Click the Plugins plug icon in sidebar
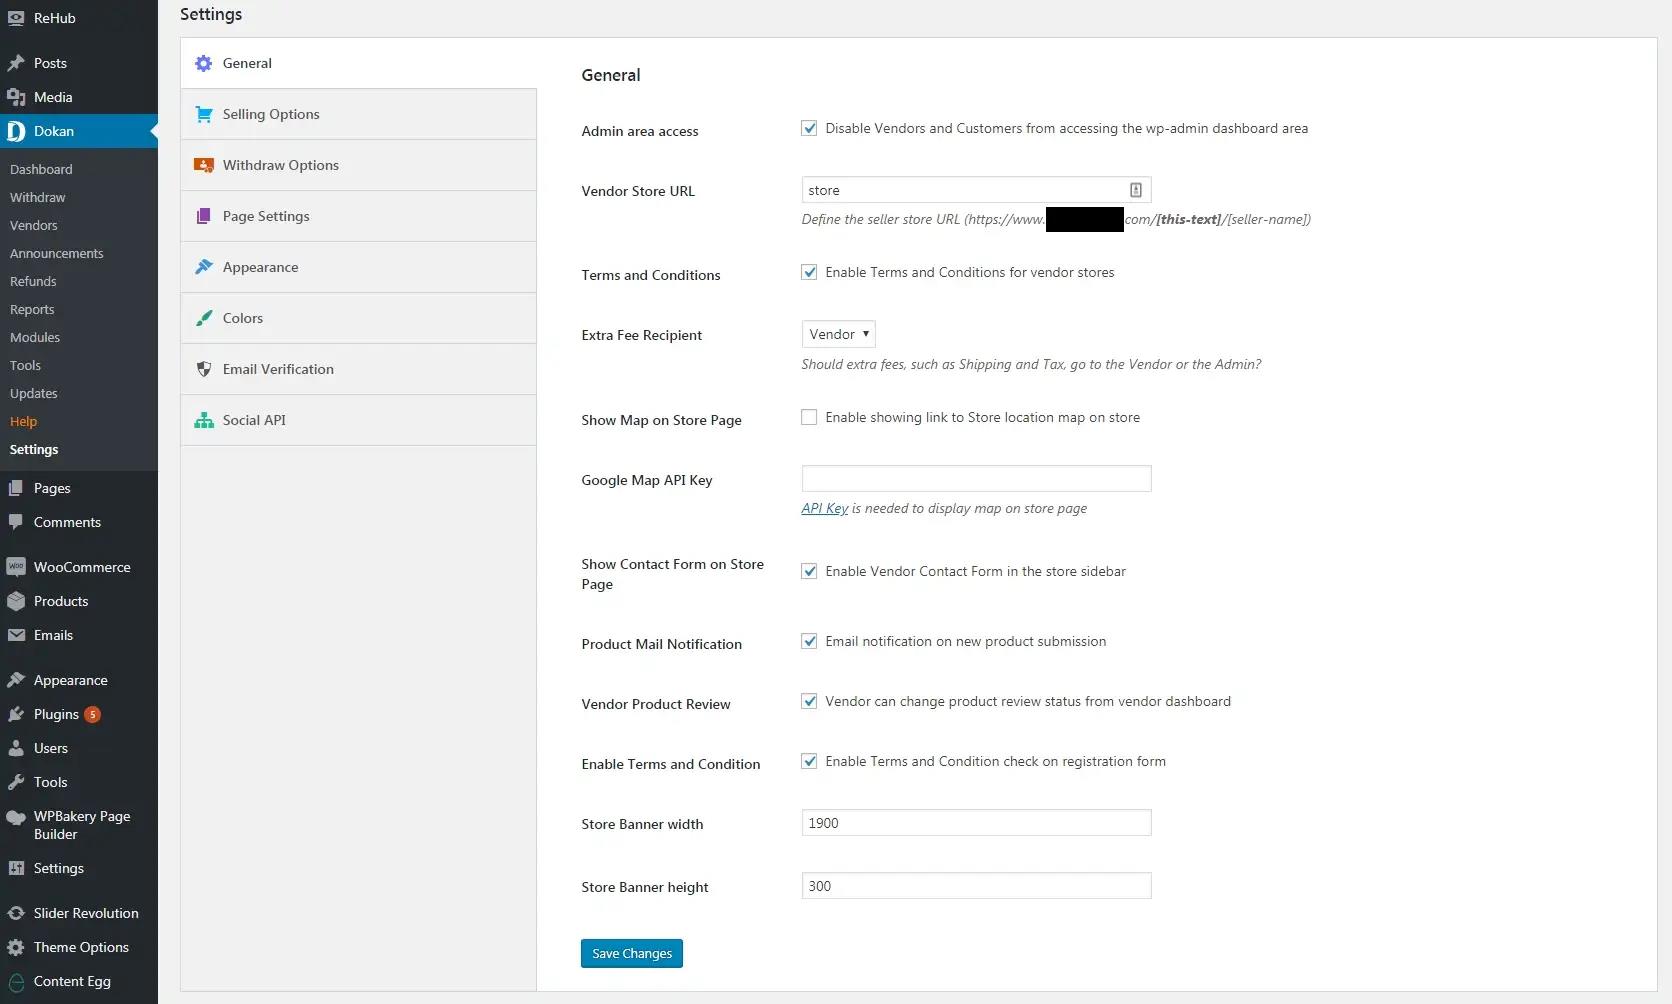The width and height of the screenshot is (1672, 1004). [16, 714]
